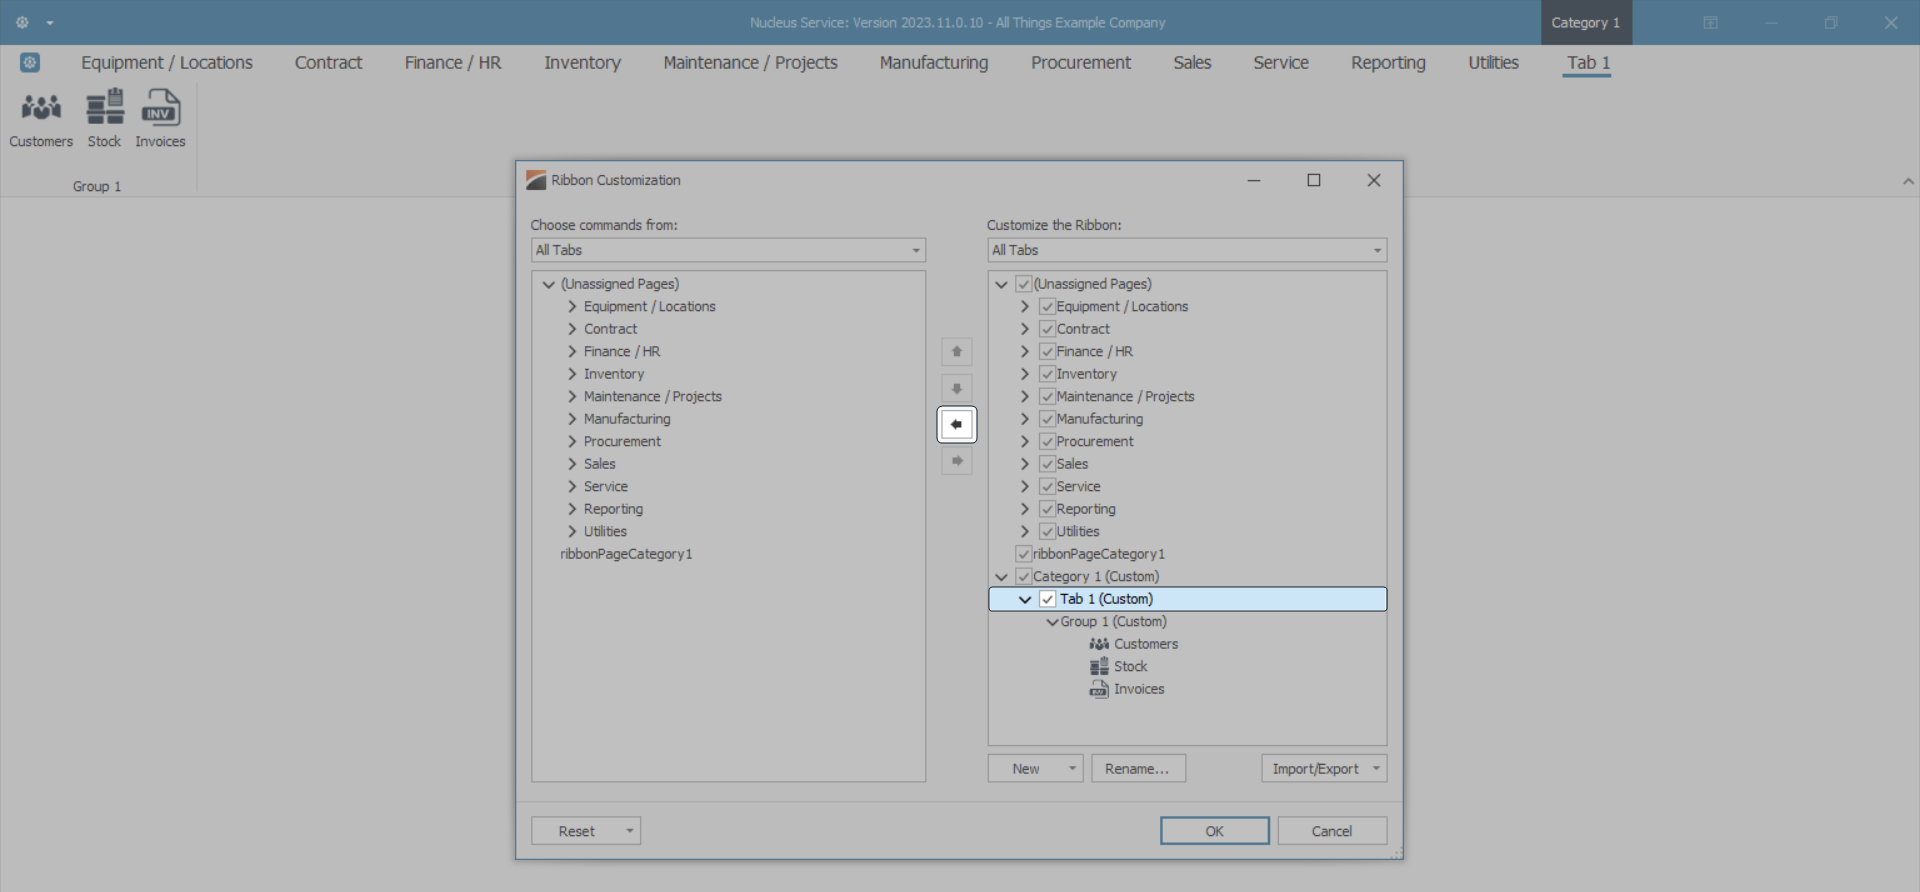Open the Service ribbon tab

(1281, 63)
